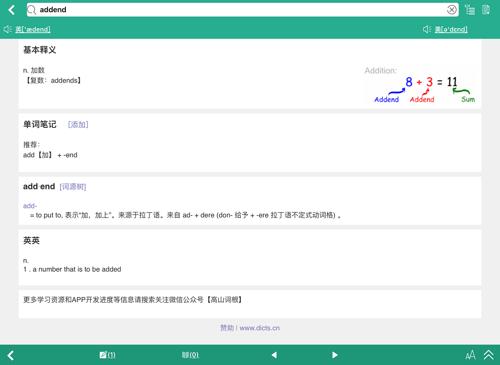Click the purple 'add-' root entry
The width and height of the screenshot is (500, 365).
click(x=30, y=206)
